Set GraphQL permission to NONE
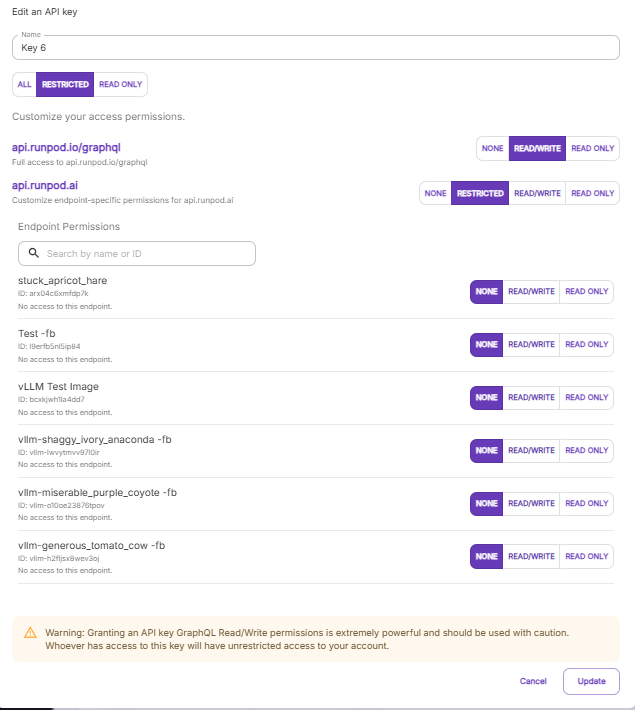This screenshot has width=635, height=710. pos(493,148)
